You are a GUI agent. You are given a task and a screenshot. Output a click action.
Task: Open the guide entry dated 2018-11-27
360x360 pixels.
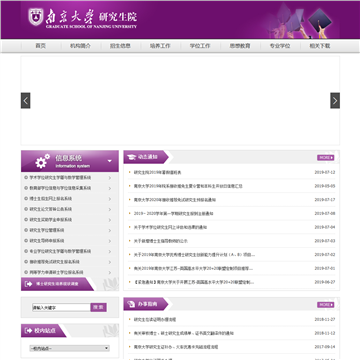[x=155, y=319]
